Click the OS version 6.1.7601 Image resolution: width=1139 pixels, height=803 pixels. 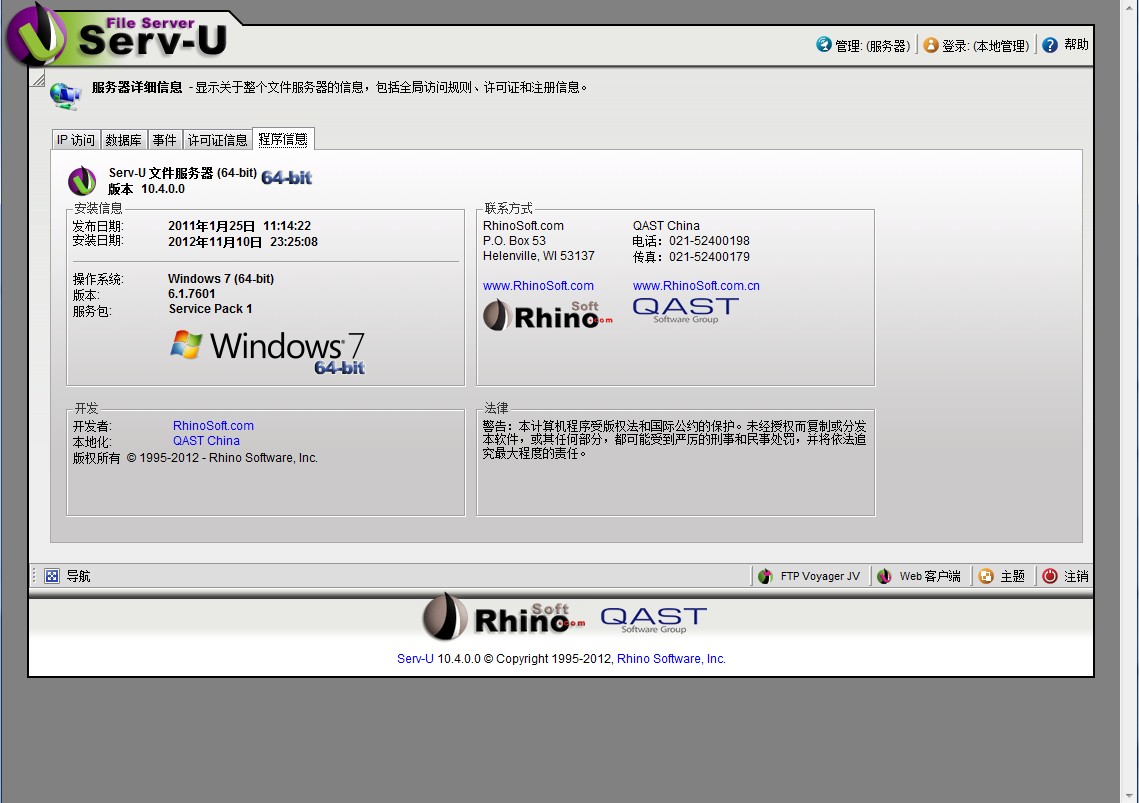[192, 294]
